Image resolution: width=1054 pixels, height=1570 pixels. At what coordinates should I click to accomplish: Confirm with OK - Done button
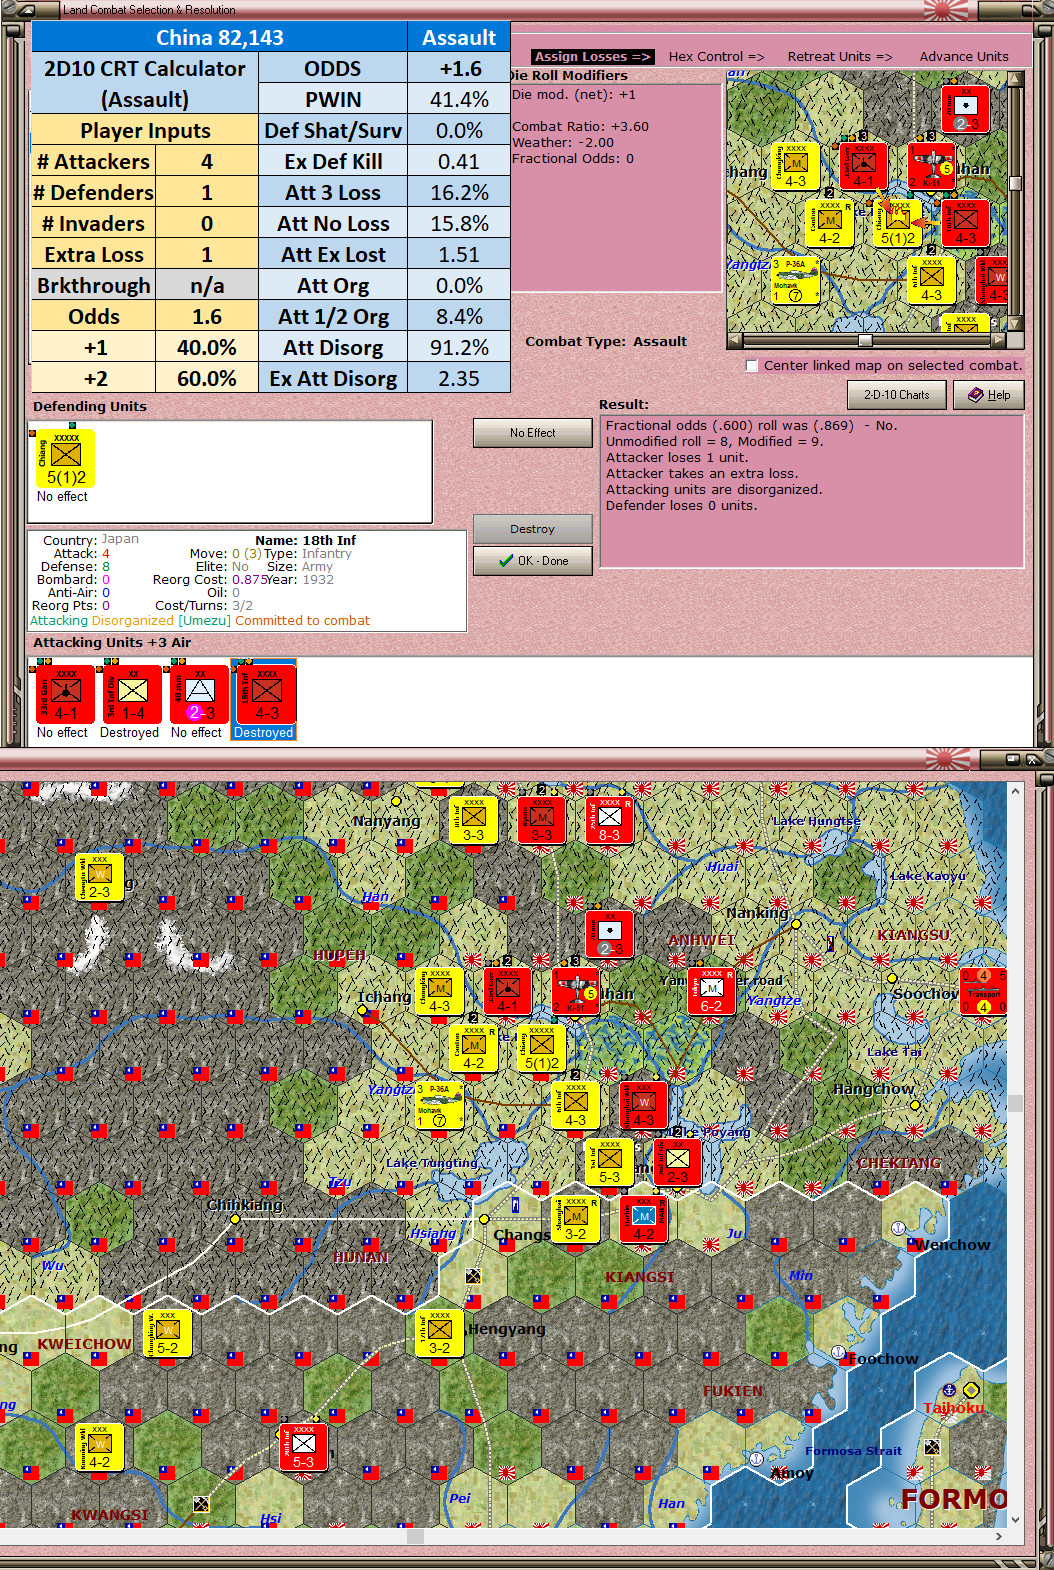532,561
